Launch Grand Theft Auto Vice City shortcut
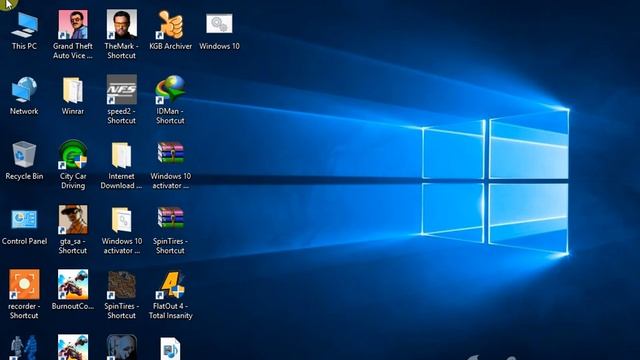This screenshot has width=640, height=360. [x=73, y=24]
